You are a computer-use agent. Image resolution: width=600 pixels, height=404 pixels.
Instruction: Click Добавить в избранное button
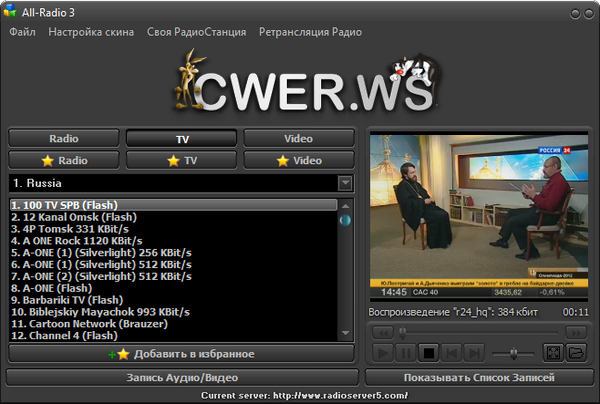click(181, 354)
